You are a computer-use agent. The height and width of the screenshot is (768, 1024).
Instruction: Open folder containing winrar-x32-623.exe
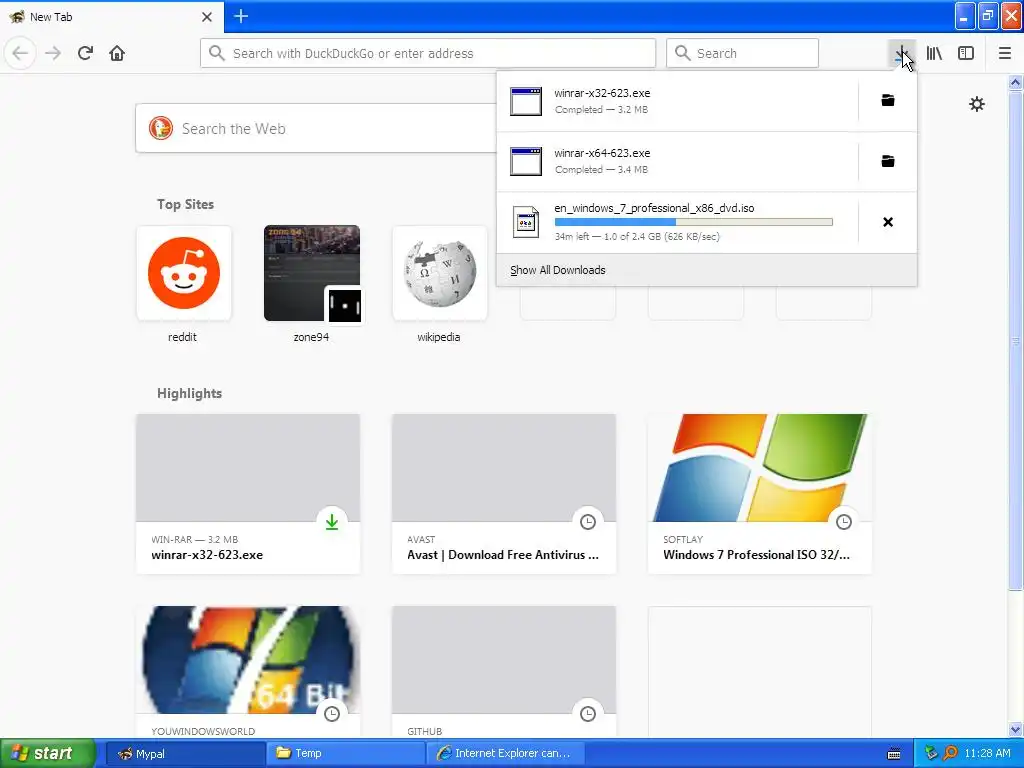pos(888,100)
